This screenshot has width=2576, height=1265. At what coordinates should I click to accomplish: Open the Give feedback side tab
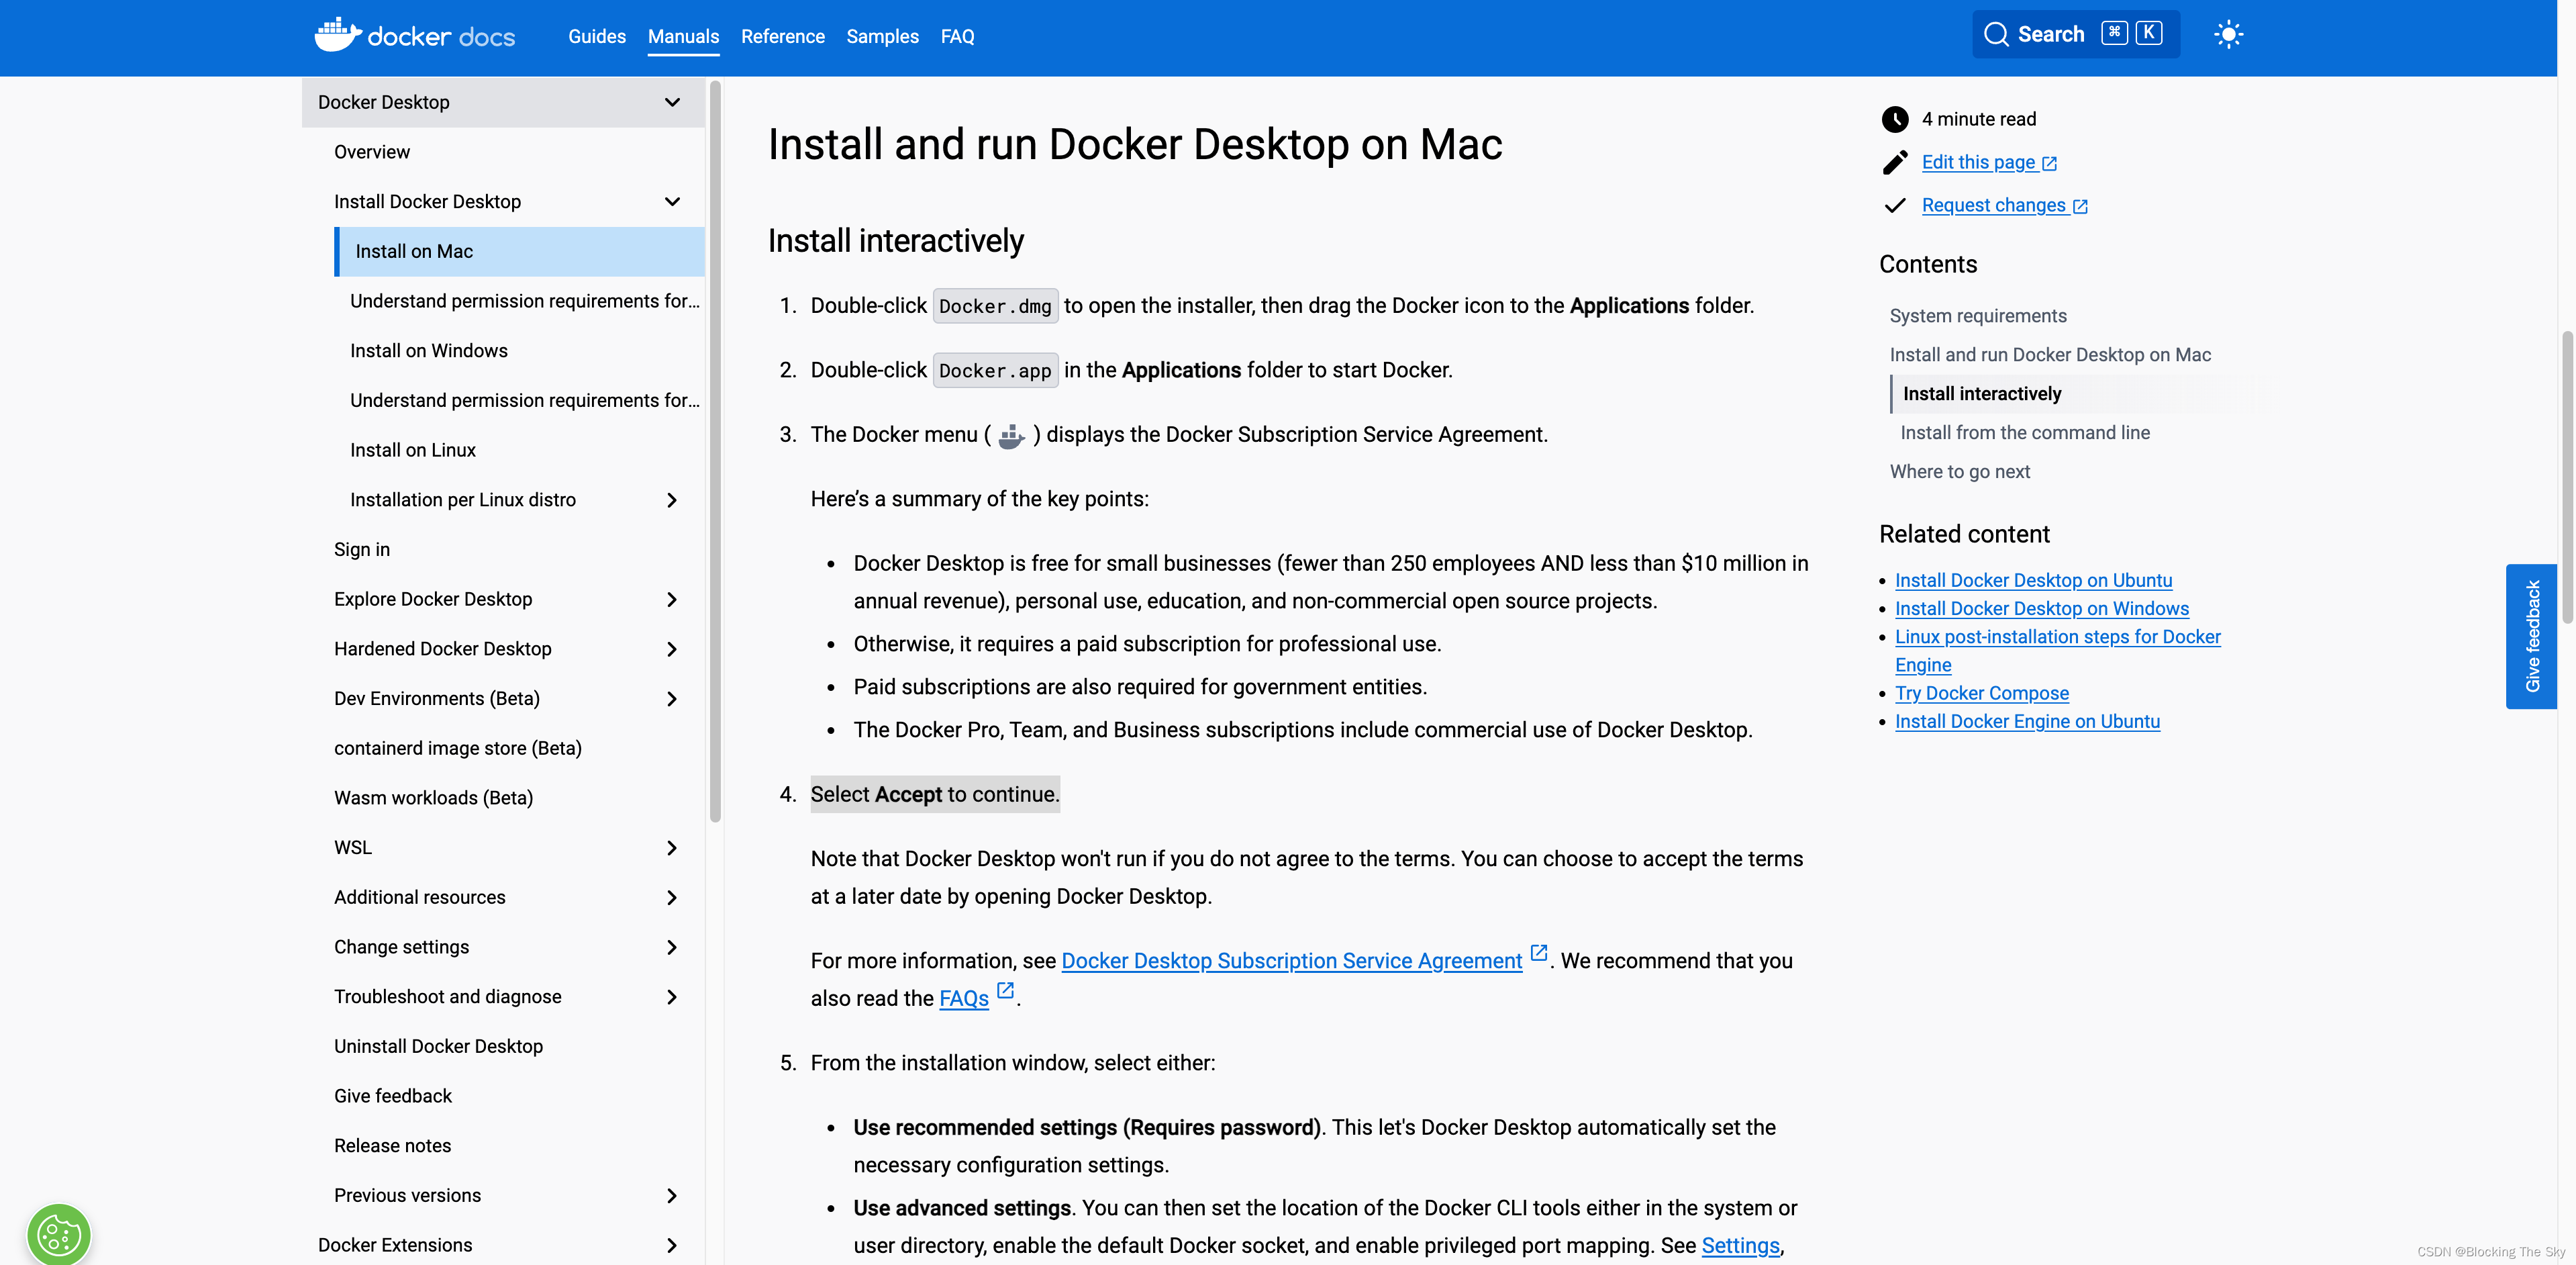(2531, 636)
